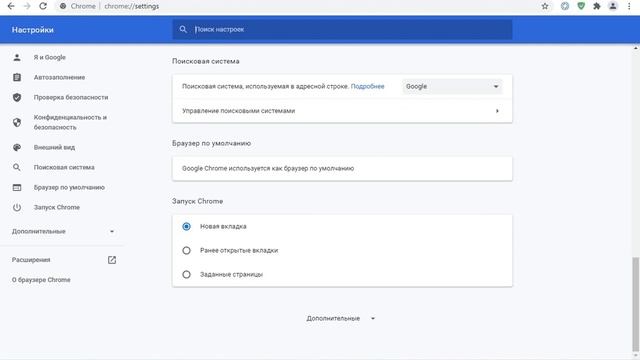Click Управление поисковыми системами text
The width and height of the screenshot is (640, 360).
(238, 111)
